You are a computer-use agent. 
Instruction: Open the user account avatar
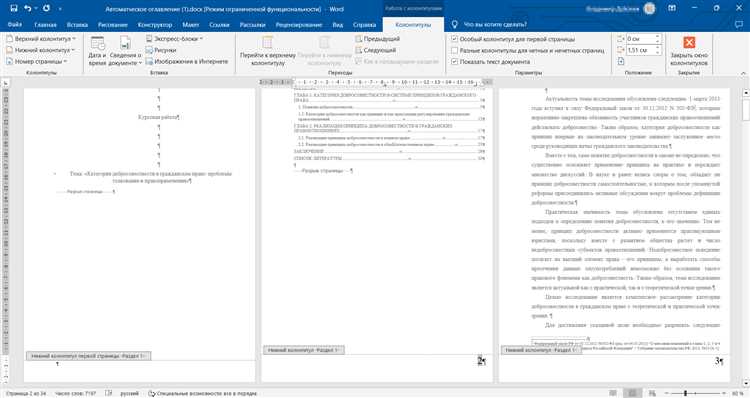click(650, 8)
